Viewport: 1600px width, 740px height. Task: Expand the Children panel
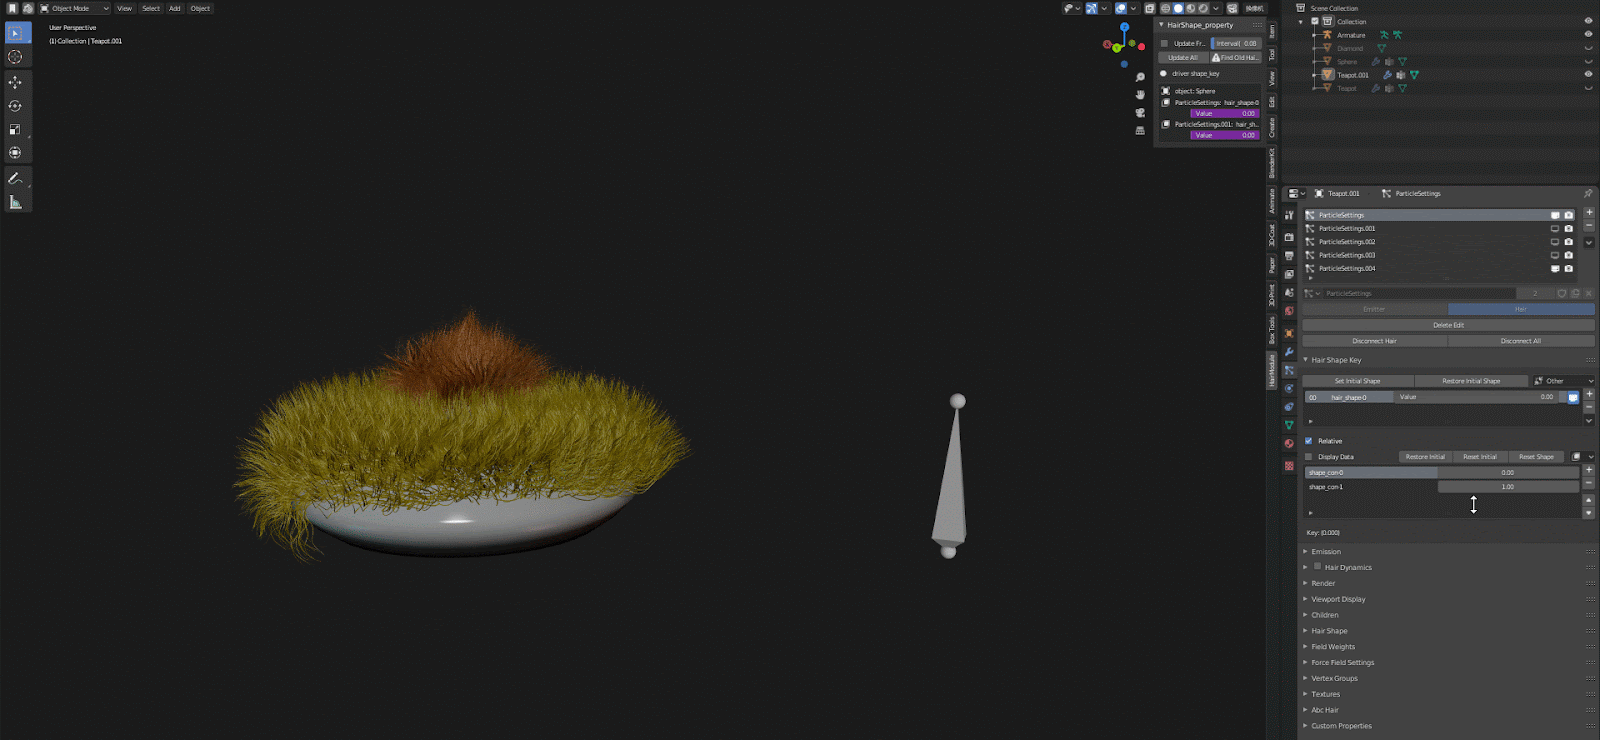click(1325, 615)
